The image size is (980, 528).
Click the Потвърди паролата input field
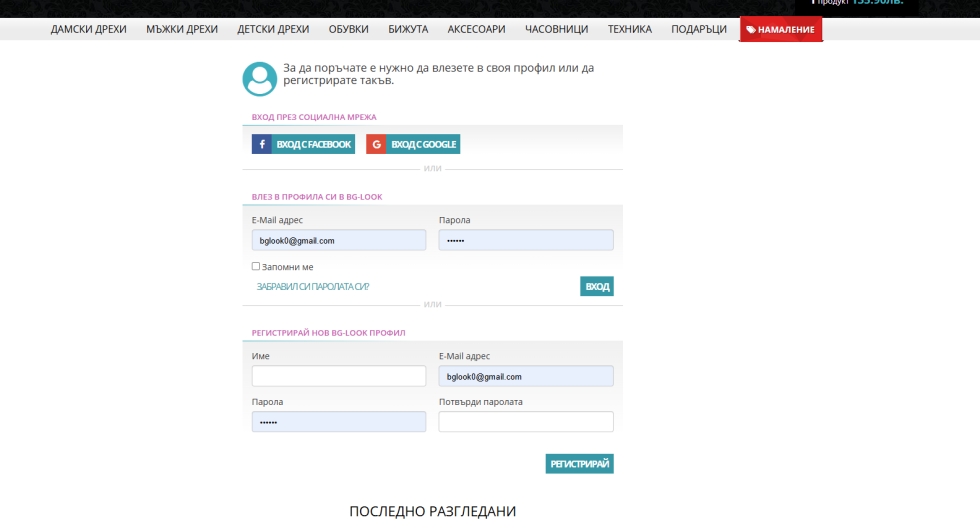tap(526, 422)
